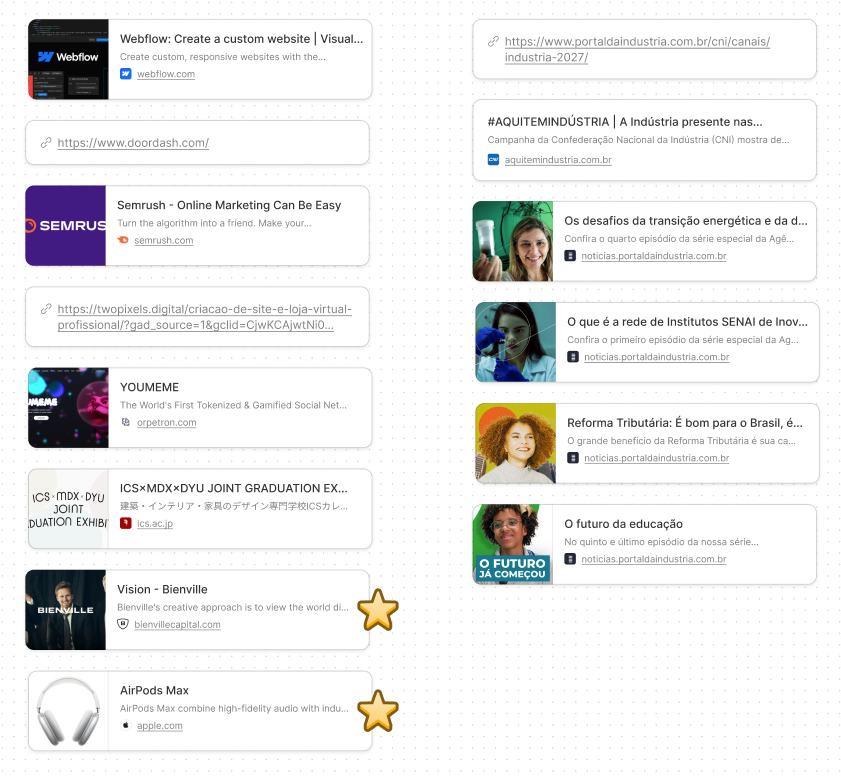The image size is (841, 778).
Task: Click favicon on the Reforma Tributária card
Action: pyautogui.click(x=573, y=458)
